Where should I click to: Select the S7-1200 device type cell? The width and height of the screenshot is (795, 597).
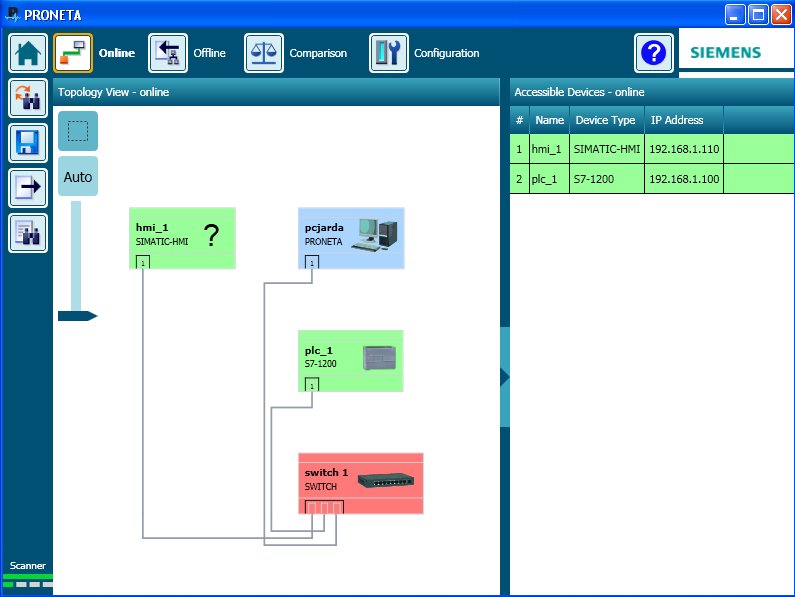[607, 179]
